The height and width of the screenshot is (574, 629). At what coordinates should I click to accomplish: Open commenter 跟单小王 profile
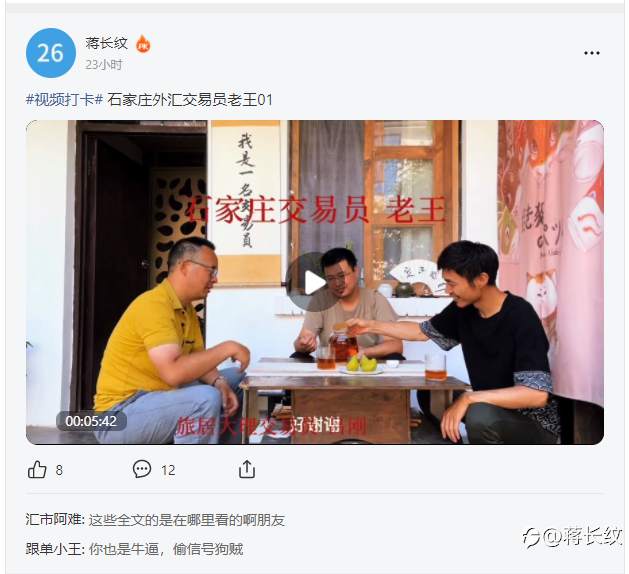(x=53, y=549)
